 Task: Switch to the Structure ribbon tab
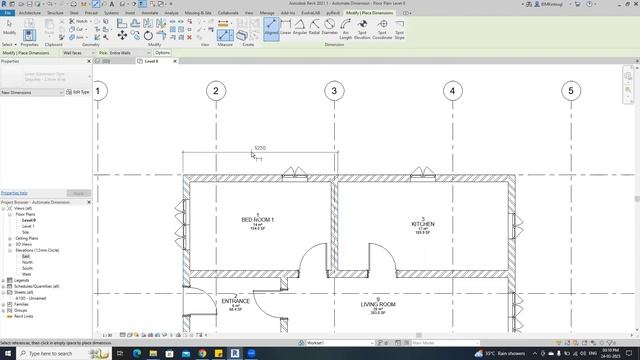tap(56, 13)
